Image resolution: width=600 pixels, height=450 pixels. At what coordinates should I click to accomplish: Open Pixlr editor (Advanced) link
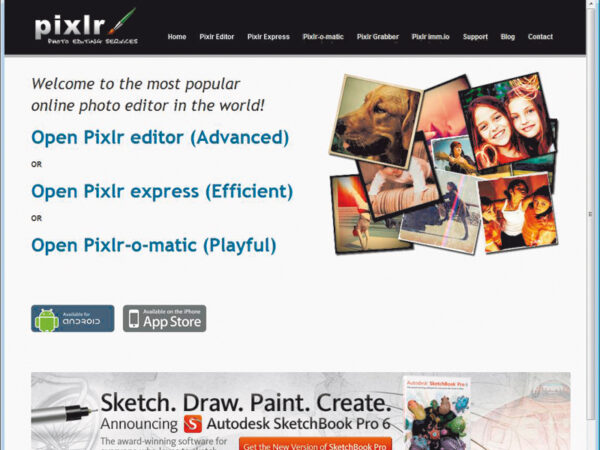click(160, 138)
